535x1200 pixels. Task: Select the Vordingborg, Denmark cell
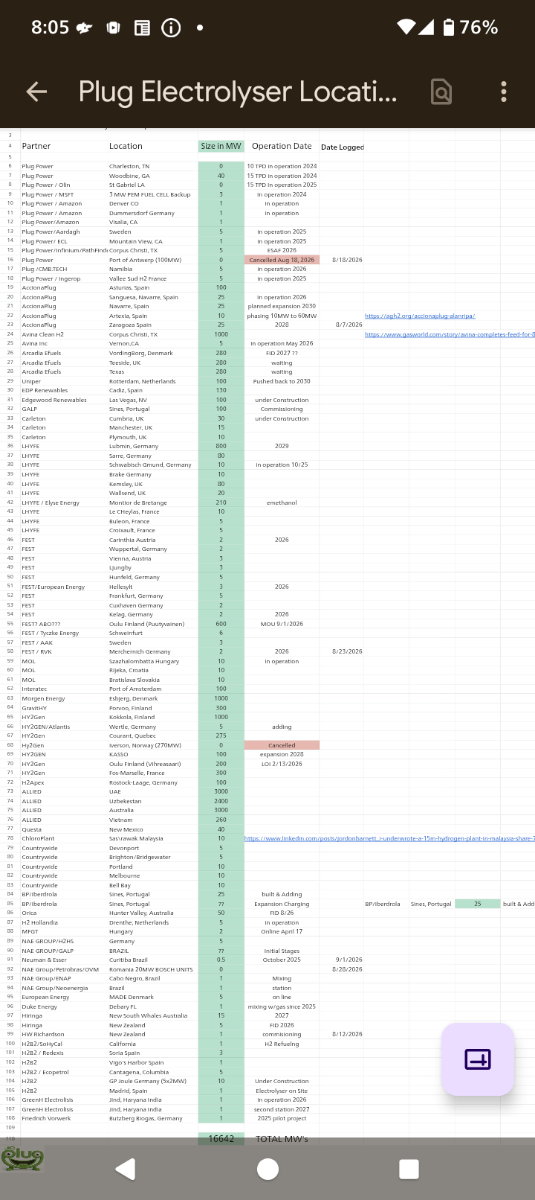140,353
